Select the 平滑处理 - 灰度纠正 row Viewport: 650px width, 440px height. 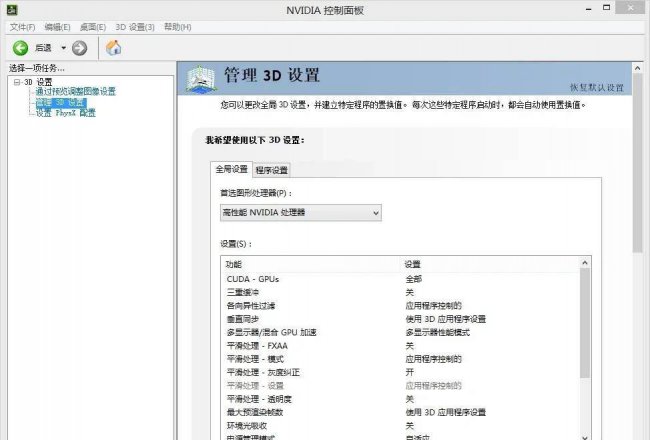tap(400, 372)
